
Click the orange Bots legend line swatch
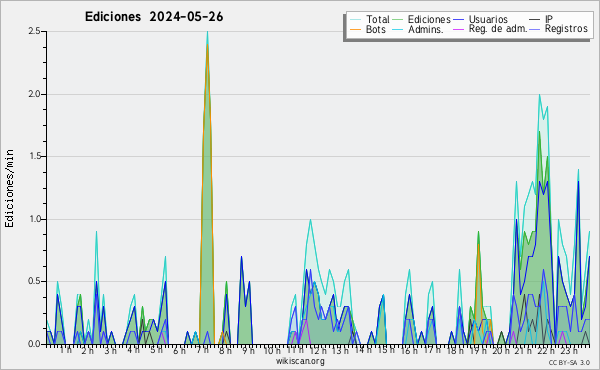tap(355, 29)
